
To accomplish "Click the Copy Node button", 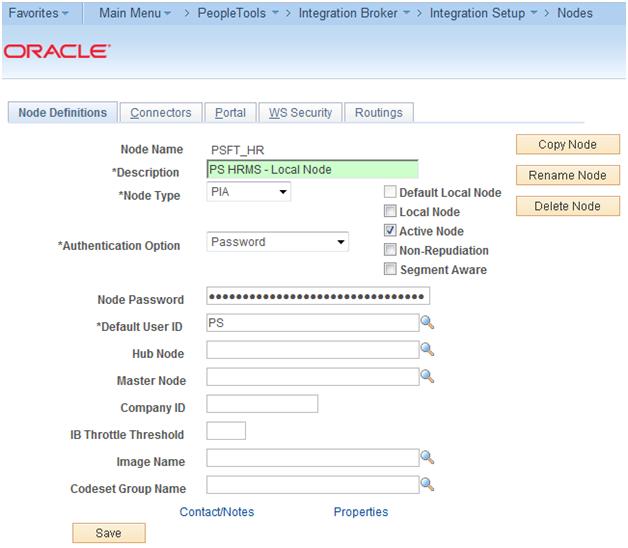I will coord(568,144).
